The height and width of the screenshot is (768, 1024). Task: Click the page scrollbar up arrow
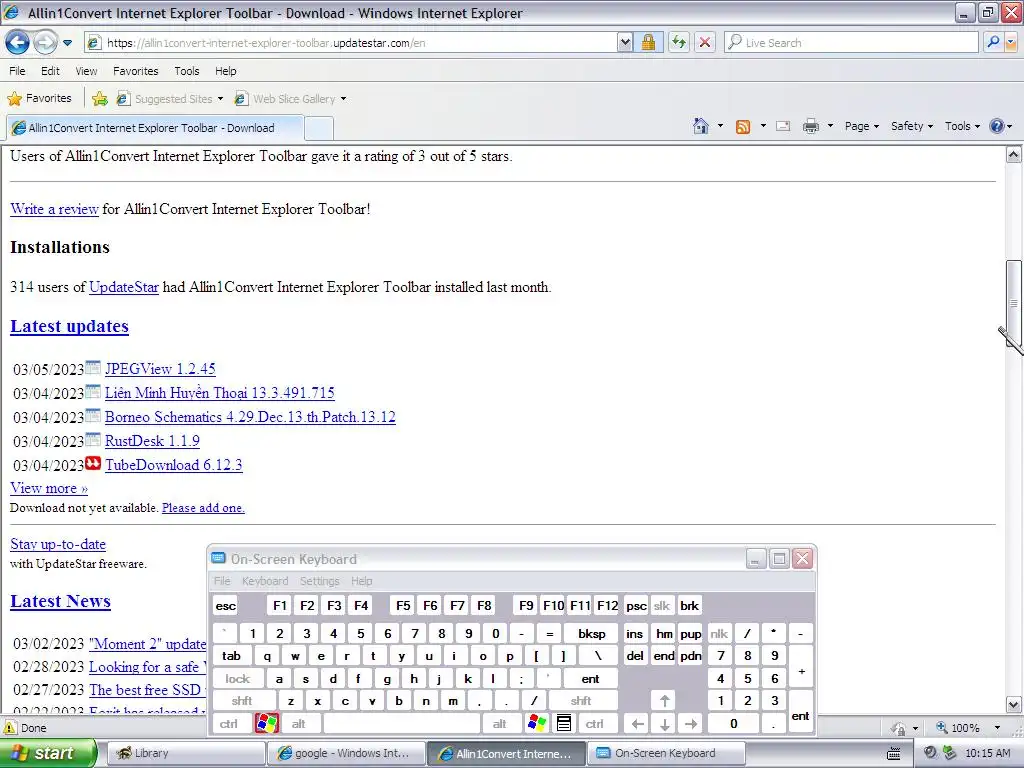coord(1013,155)
